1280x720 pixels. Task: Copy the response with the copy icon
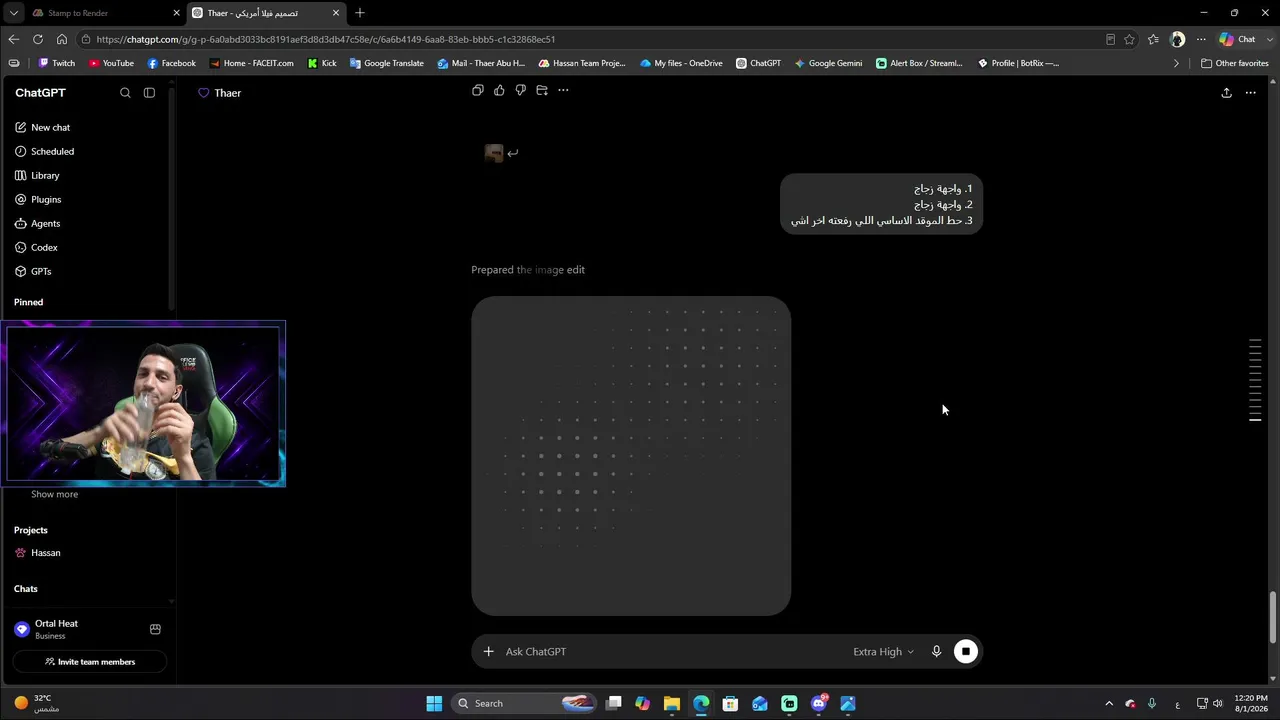pyautogui.click(x=478, y=90)
